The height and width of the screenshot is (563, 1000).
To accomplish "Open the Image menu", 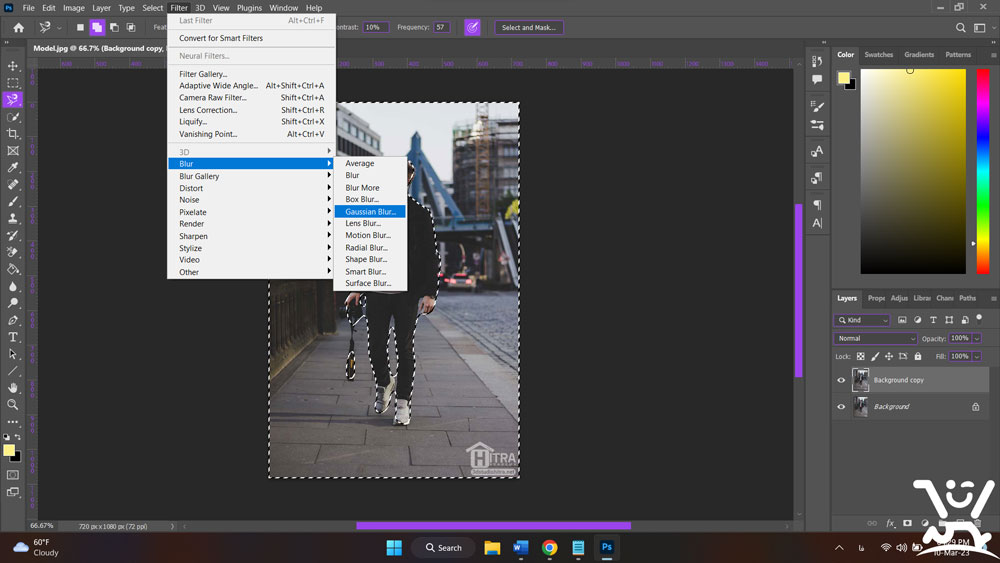I will 73,8.
